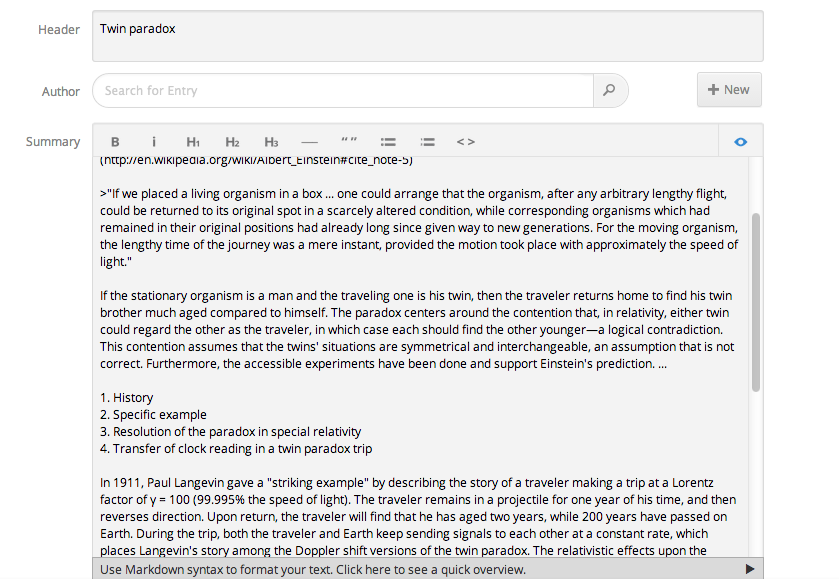Image resolution: width=839 pixels, height=579 pixels.
Task: Click '3. Resolution of the paradox in special relativity'
Action: (x=231, y=432)
